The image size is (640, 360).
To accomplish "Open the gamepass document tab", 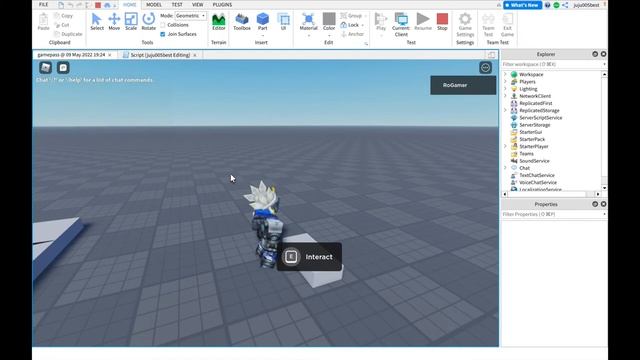I will [74, 55].
